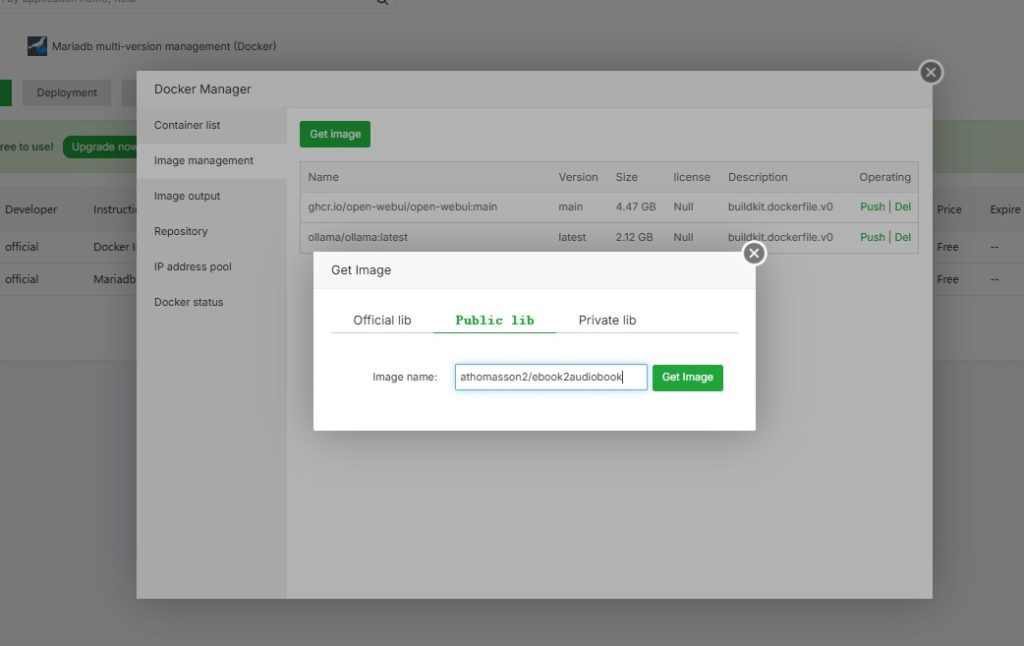
Task: Click Mariadb multi-version management (Docker) title
Action: (164, 46)
